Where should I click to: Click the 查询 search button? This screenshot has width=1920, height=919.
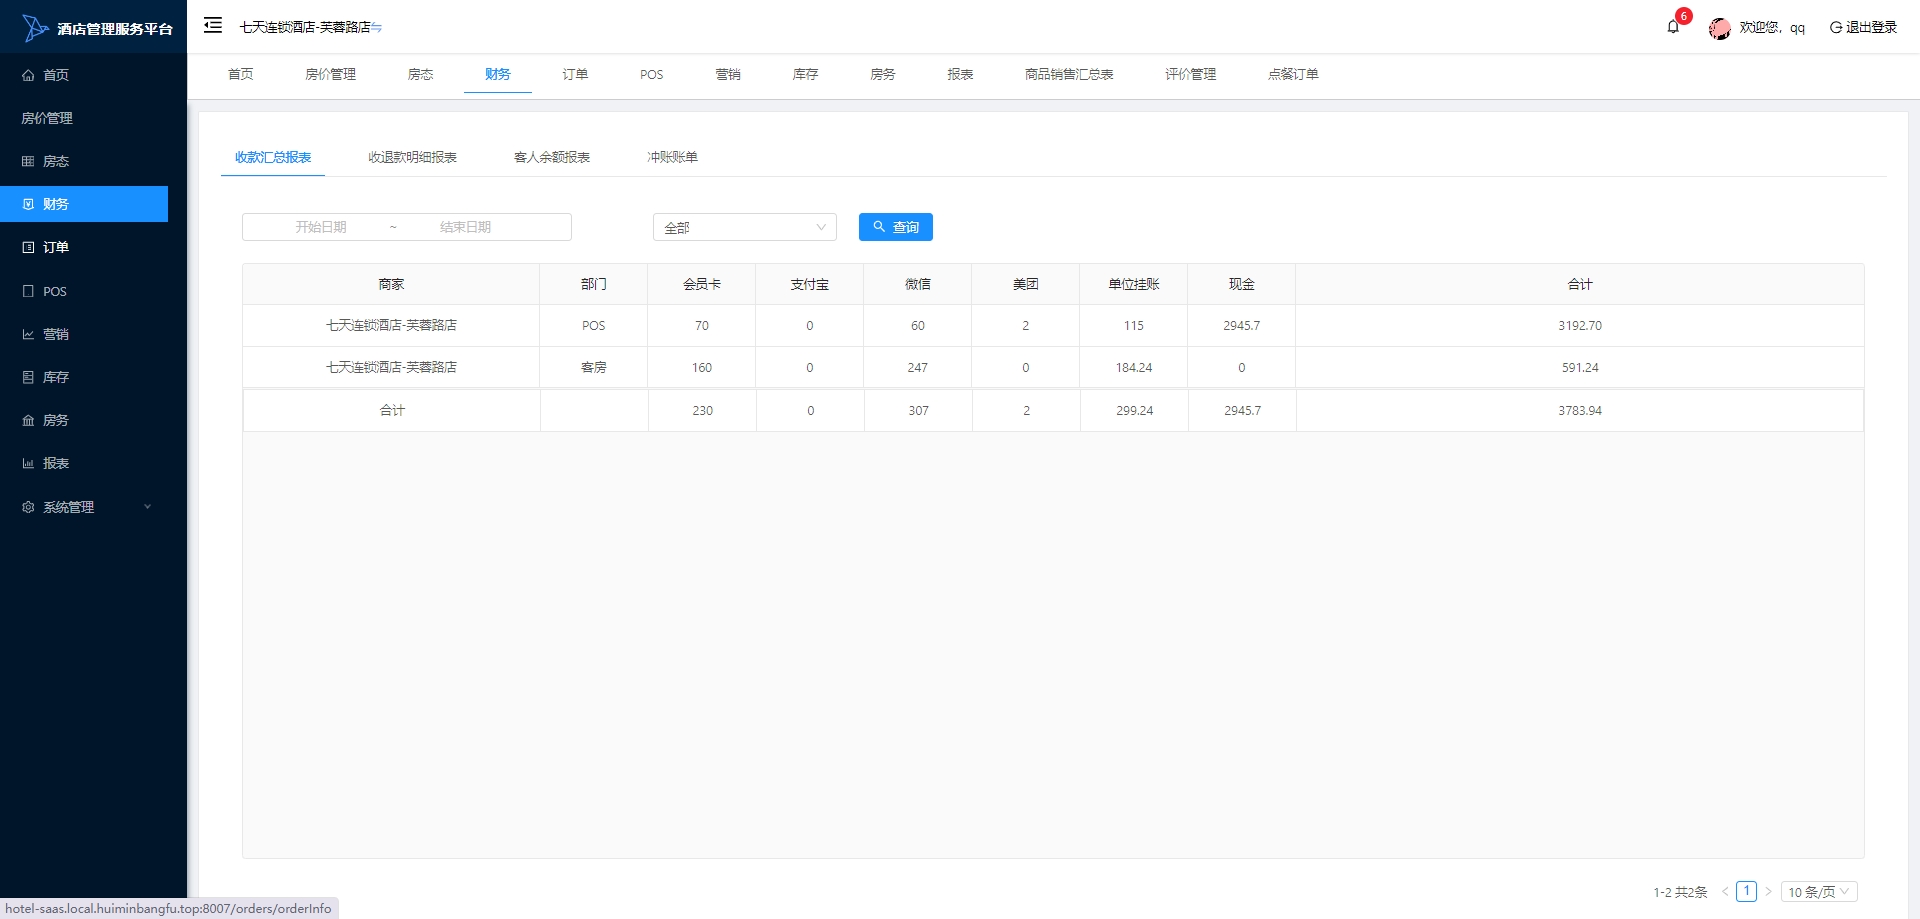pos(895,227)
